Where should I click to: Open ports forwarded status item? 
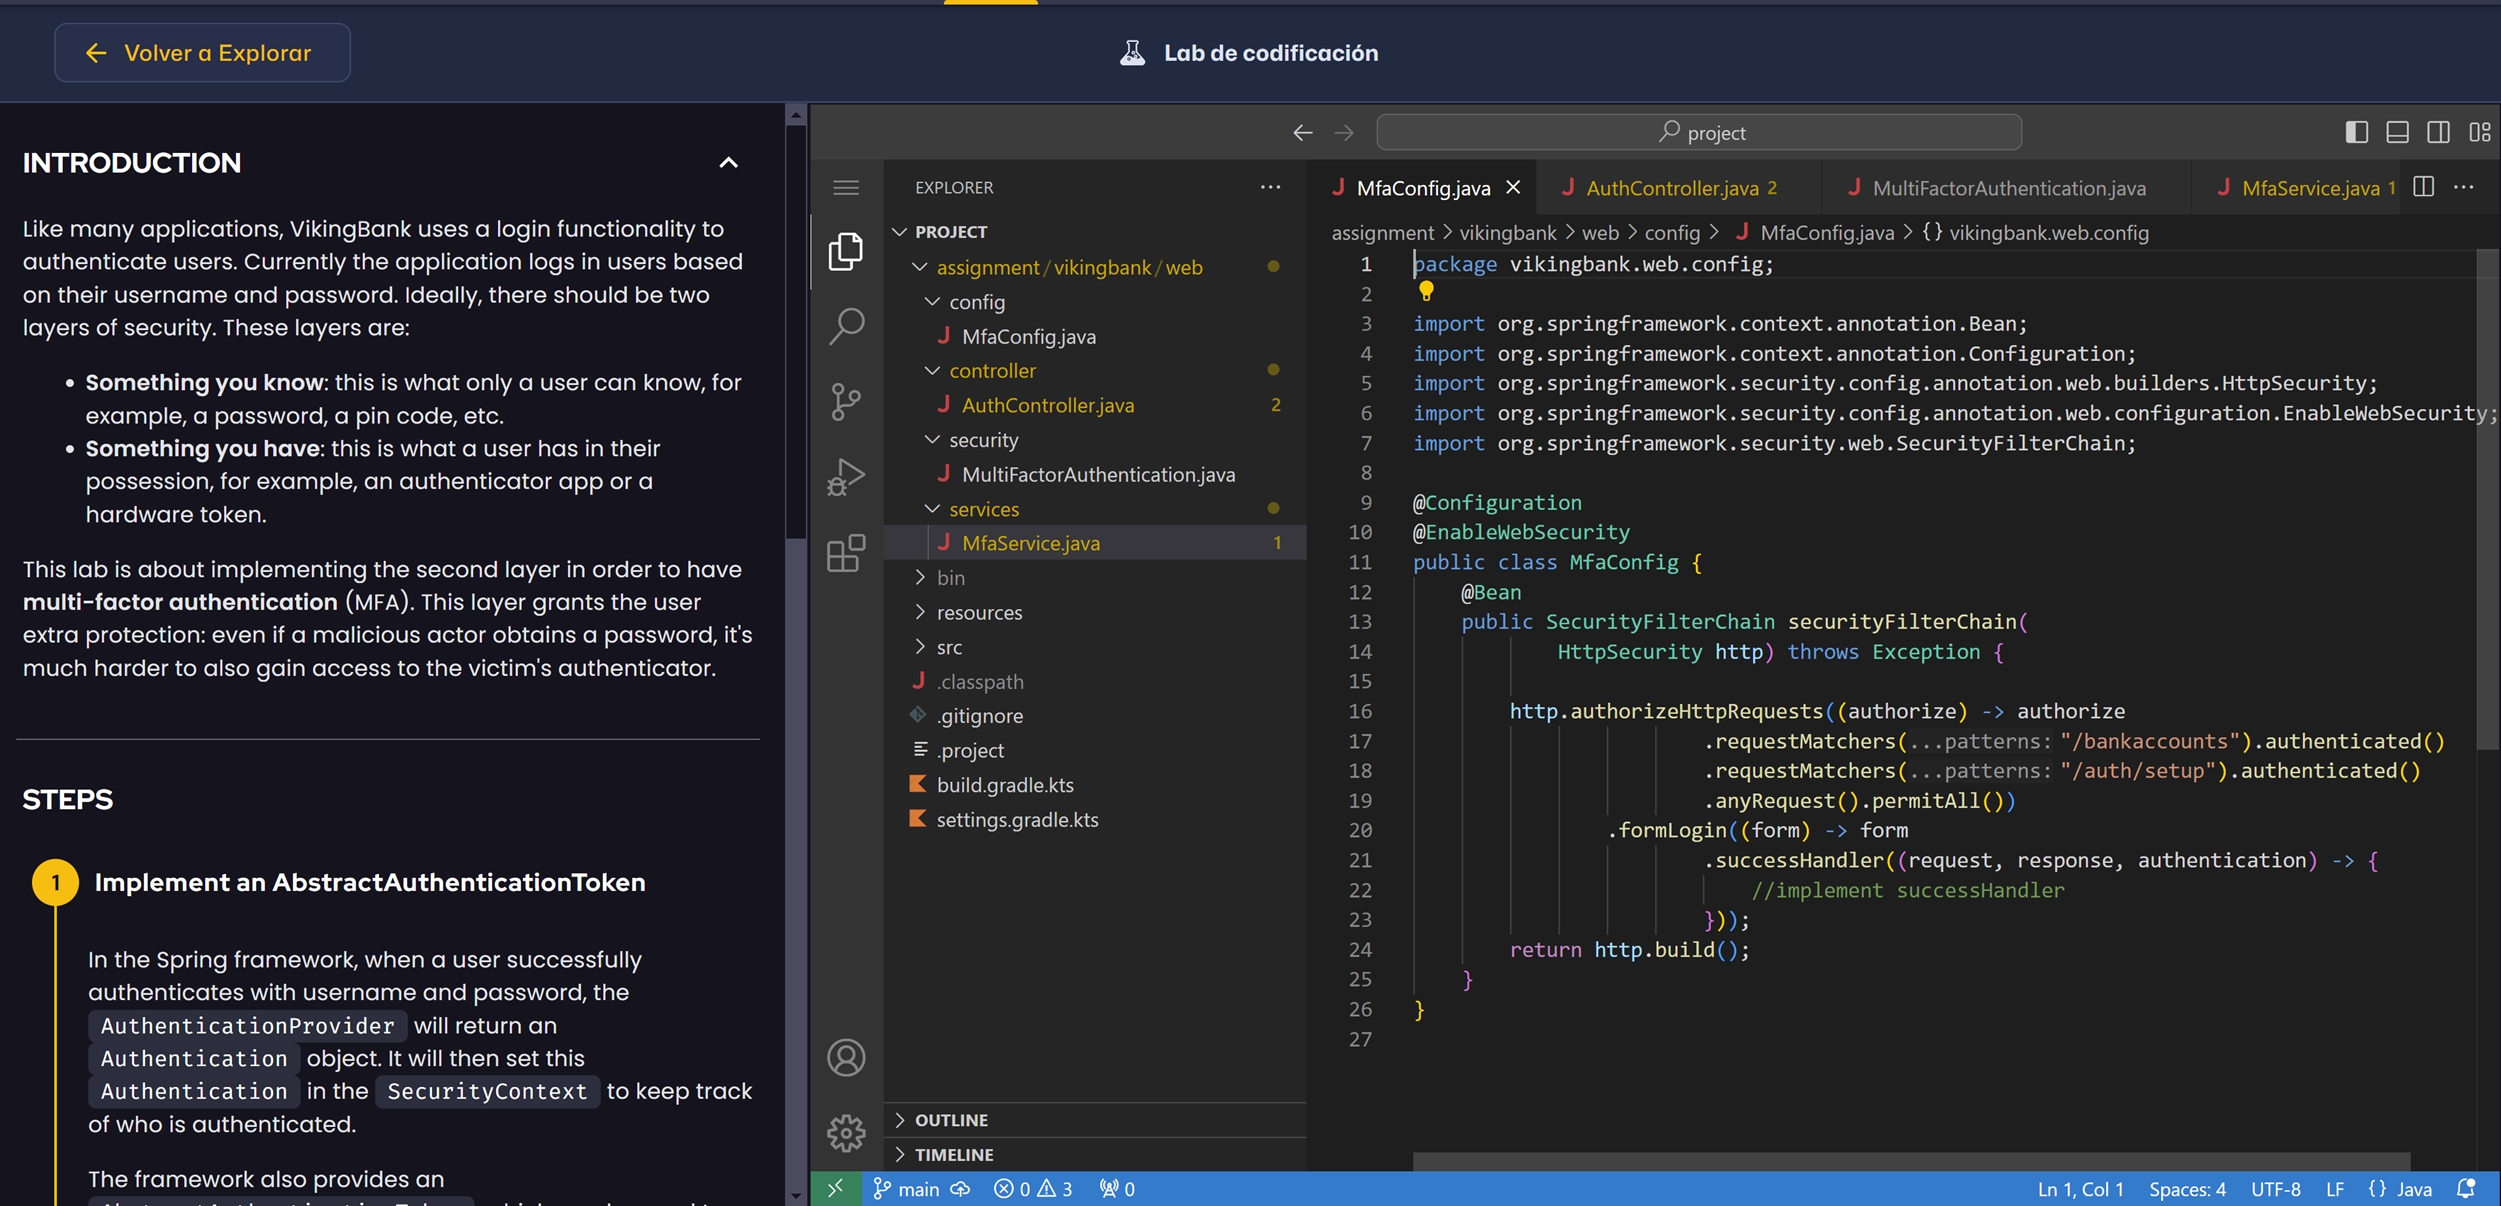coord(1117,1189)
